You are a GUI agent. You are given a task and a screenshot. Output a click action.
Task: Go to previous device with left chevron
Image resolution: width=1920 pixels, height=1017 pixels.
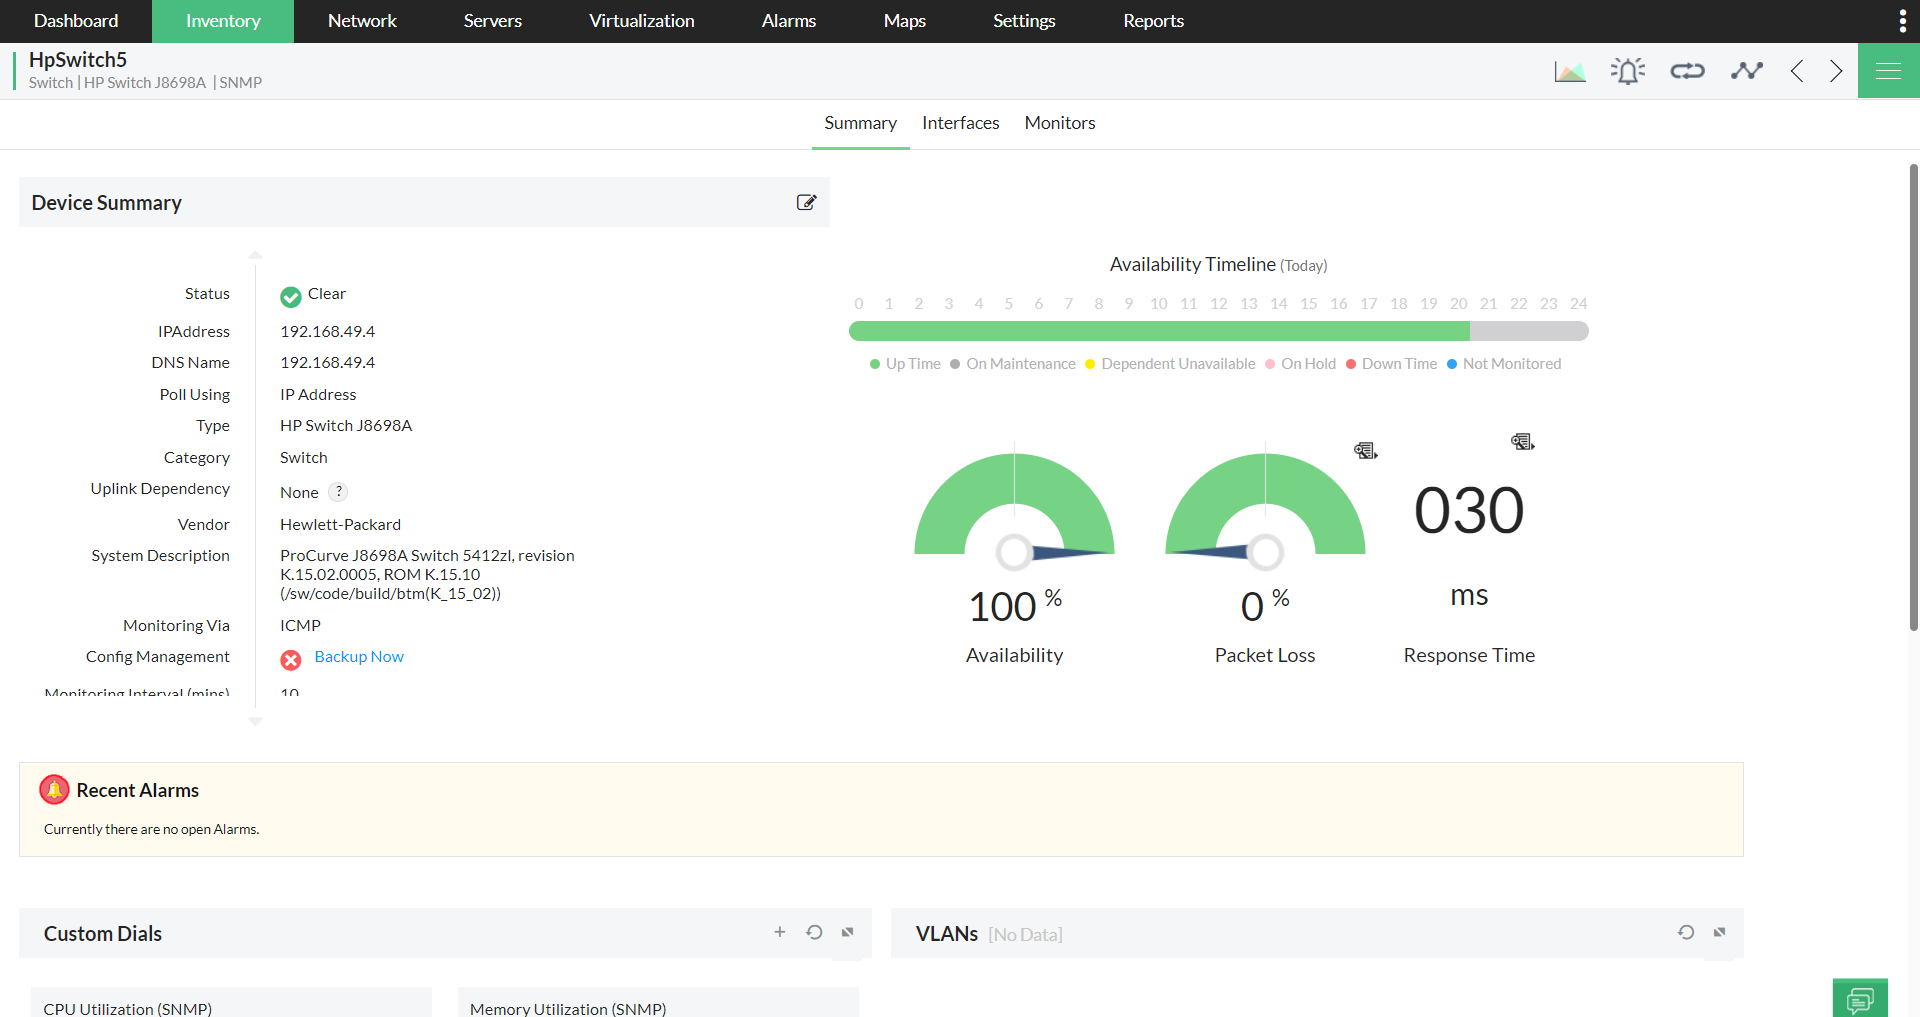click(x=1797, y=70)
